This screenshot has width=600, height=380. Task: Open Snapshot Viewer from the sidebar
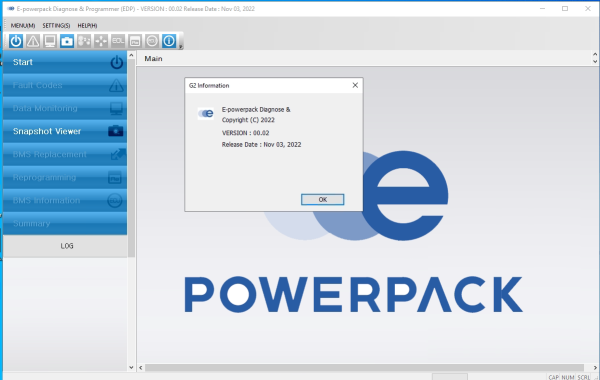click(x=65, y=131)
